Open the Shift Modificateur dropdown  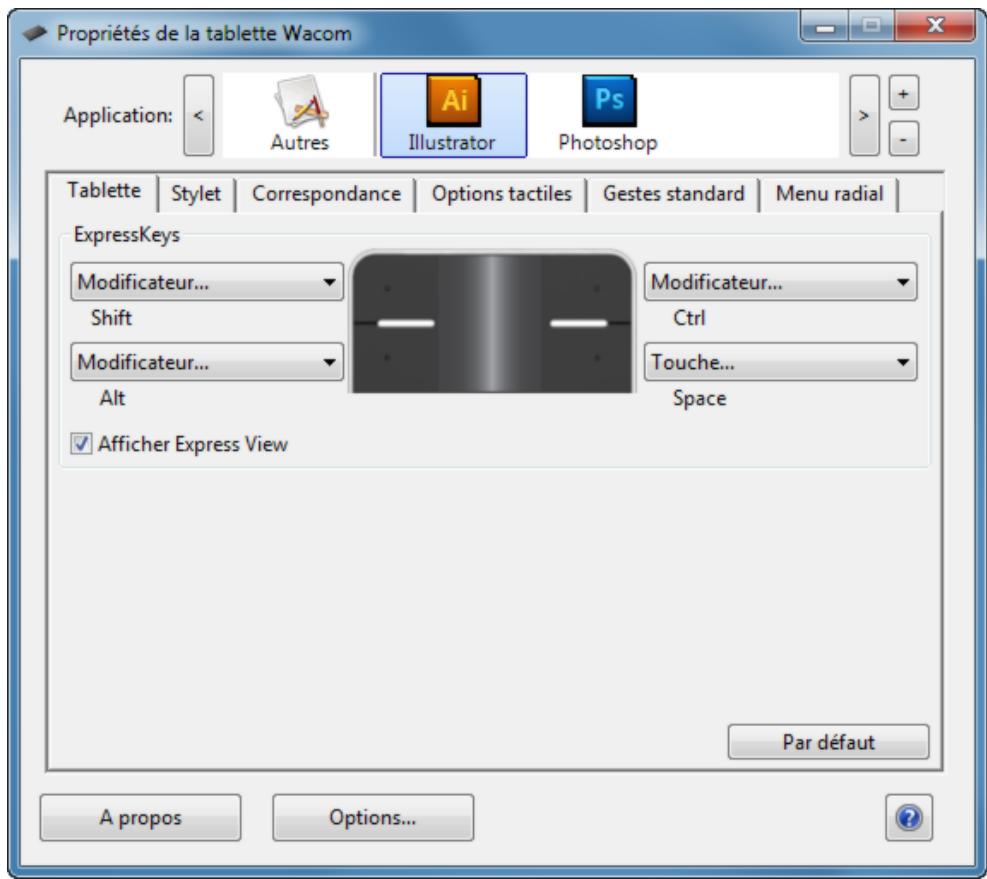(x=207, y=282)
